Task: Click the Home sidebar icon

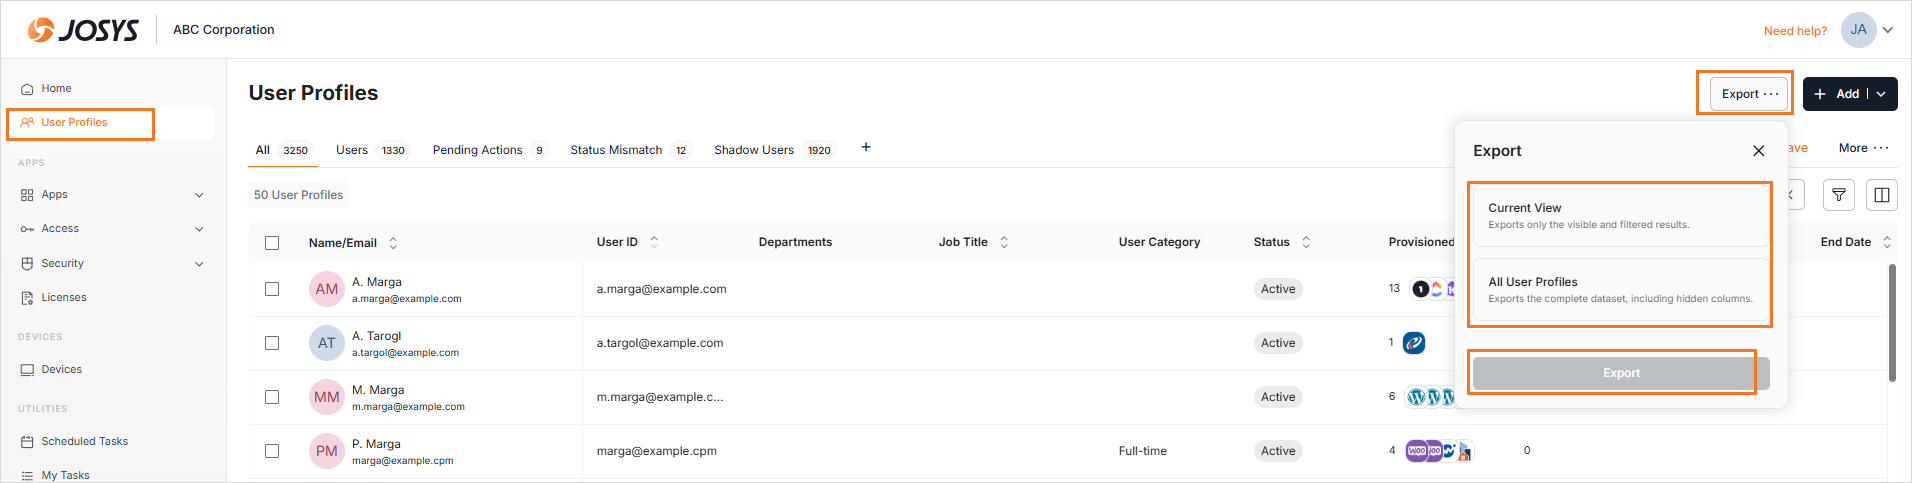Action: point(27,89)
